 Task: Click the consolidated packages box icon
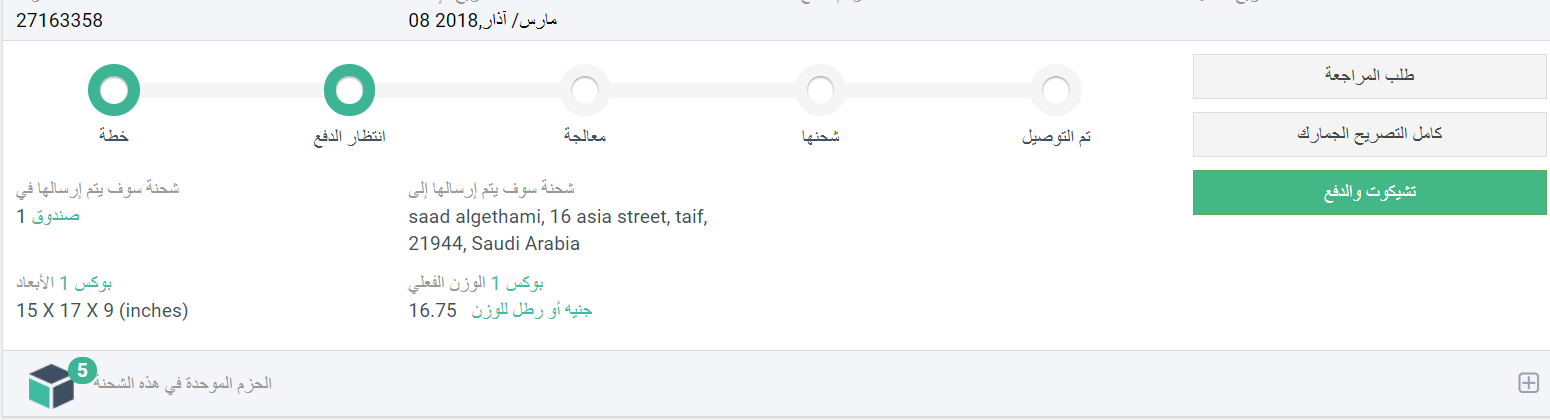[x=52, y=387]
